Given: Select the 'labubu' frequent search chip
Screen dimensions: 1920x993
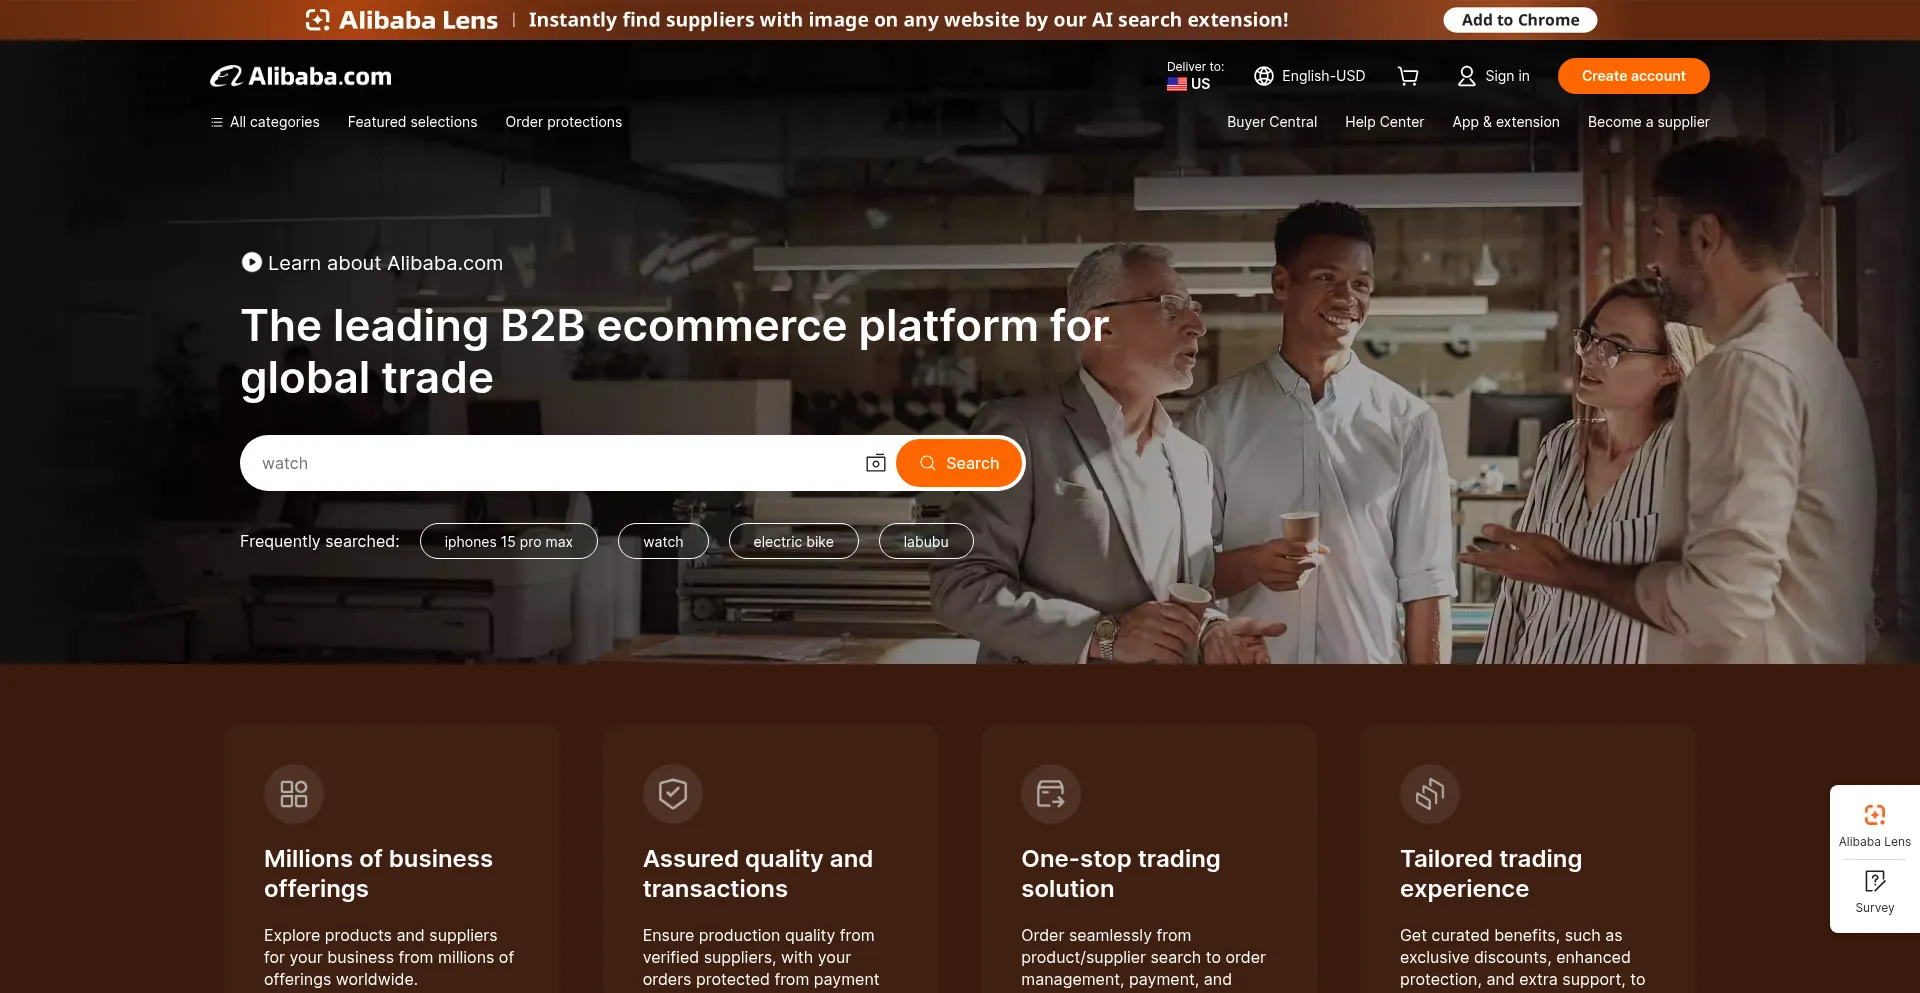Looking at the screenshot, I should 926,541.
